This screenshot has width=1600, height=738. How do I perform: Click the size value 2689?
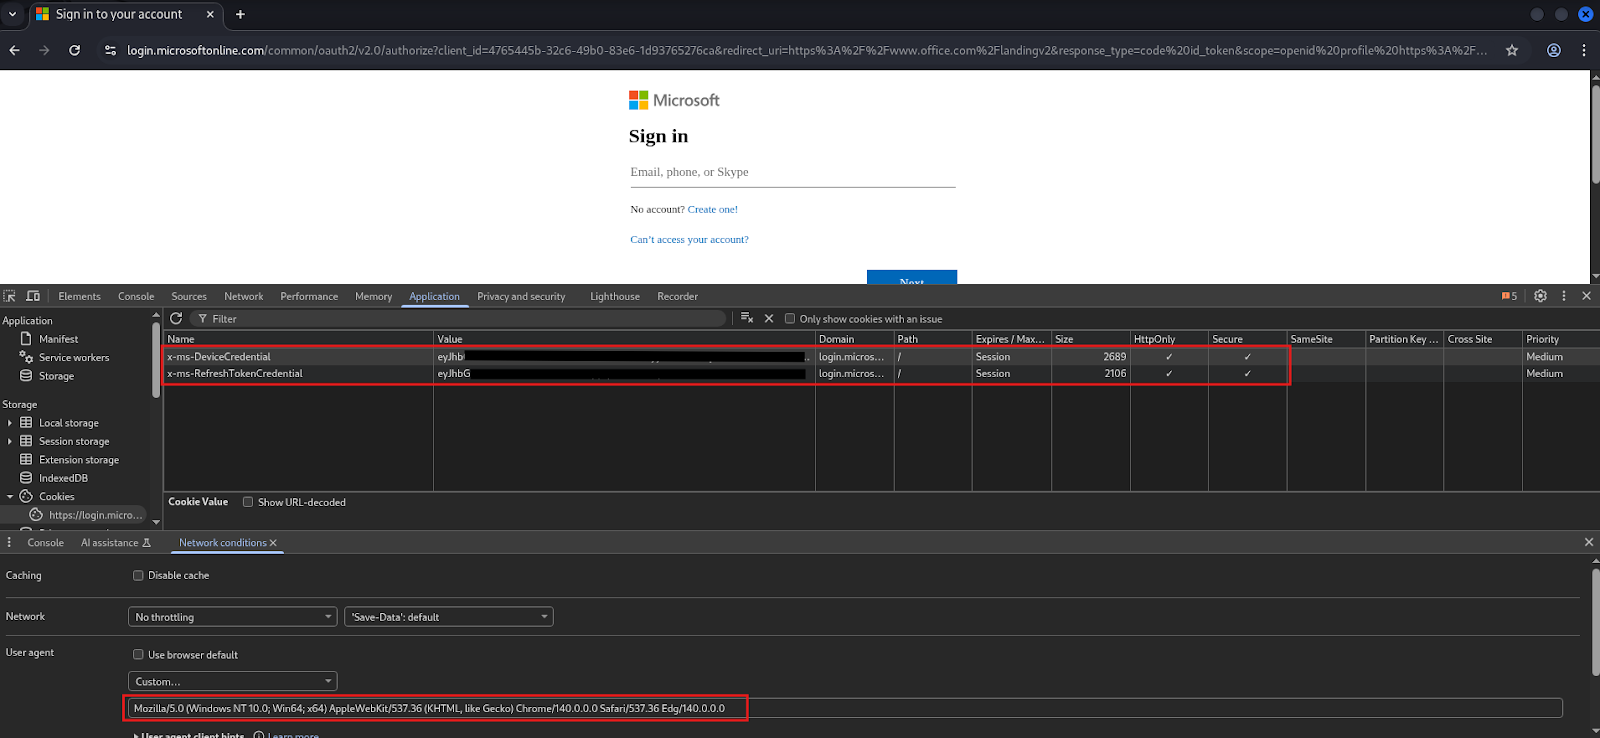click(x=1114, y=356)
